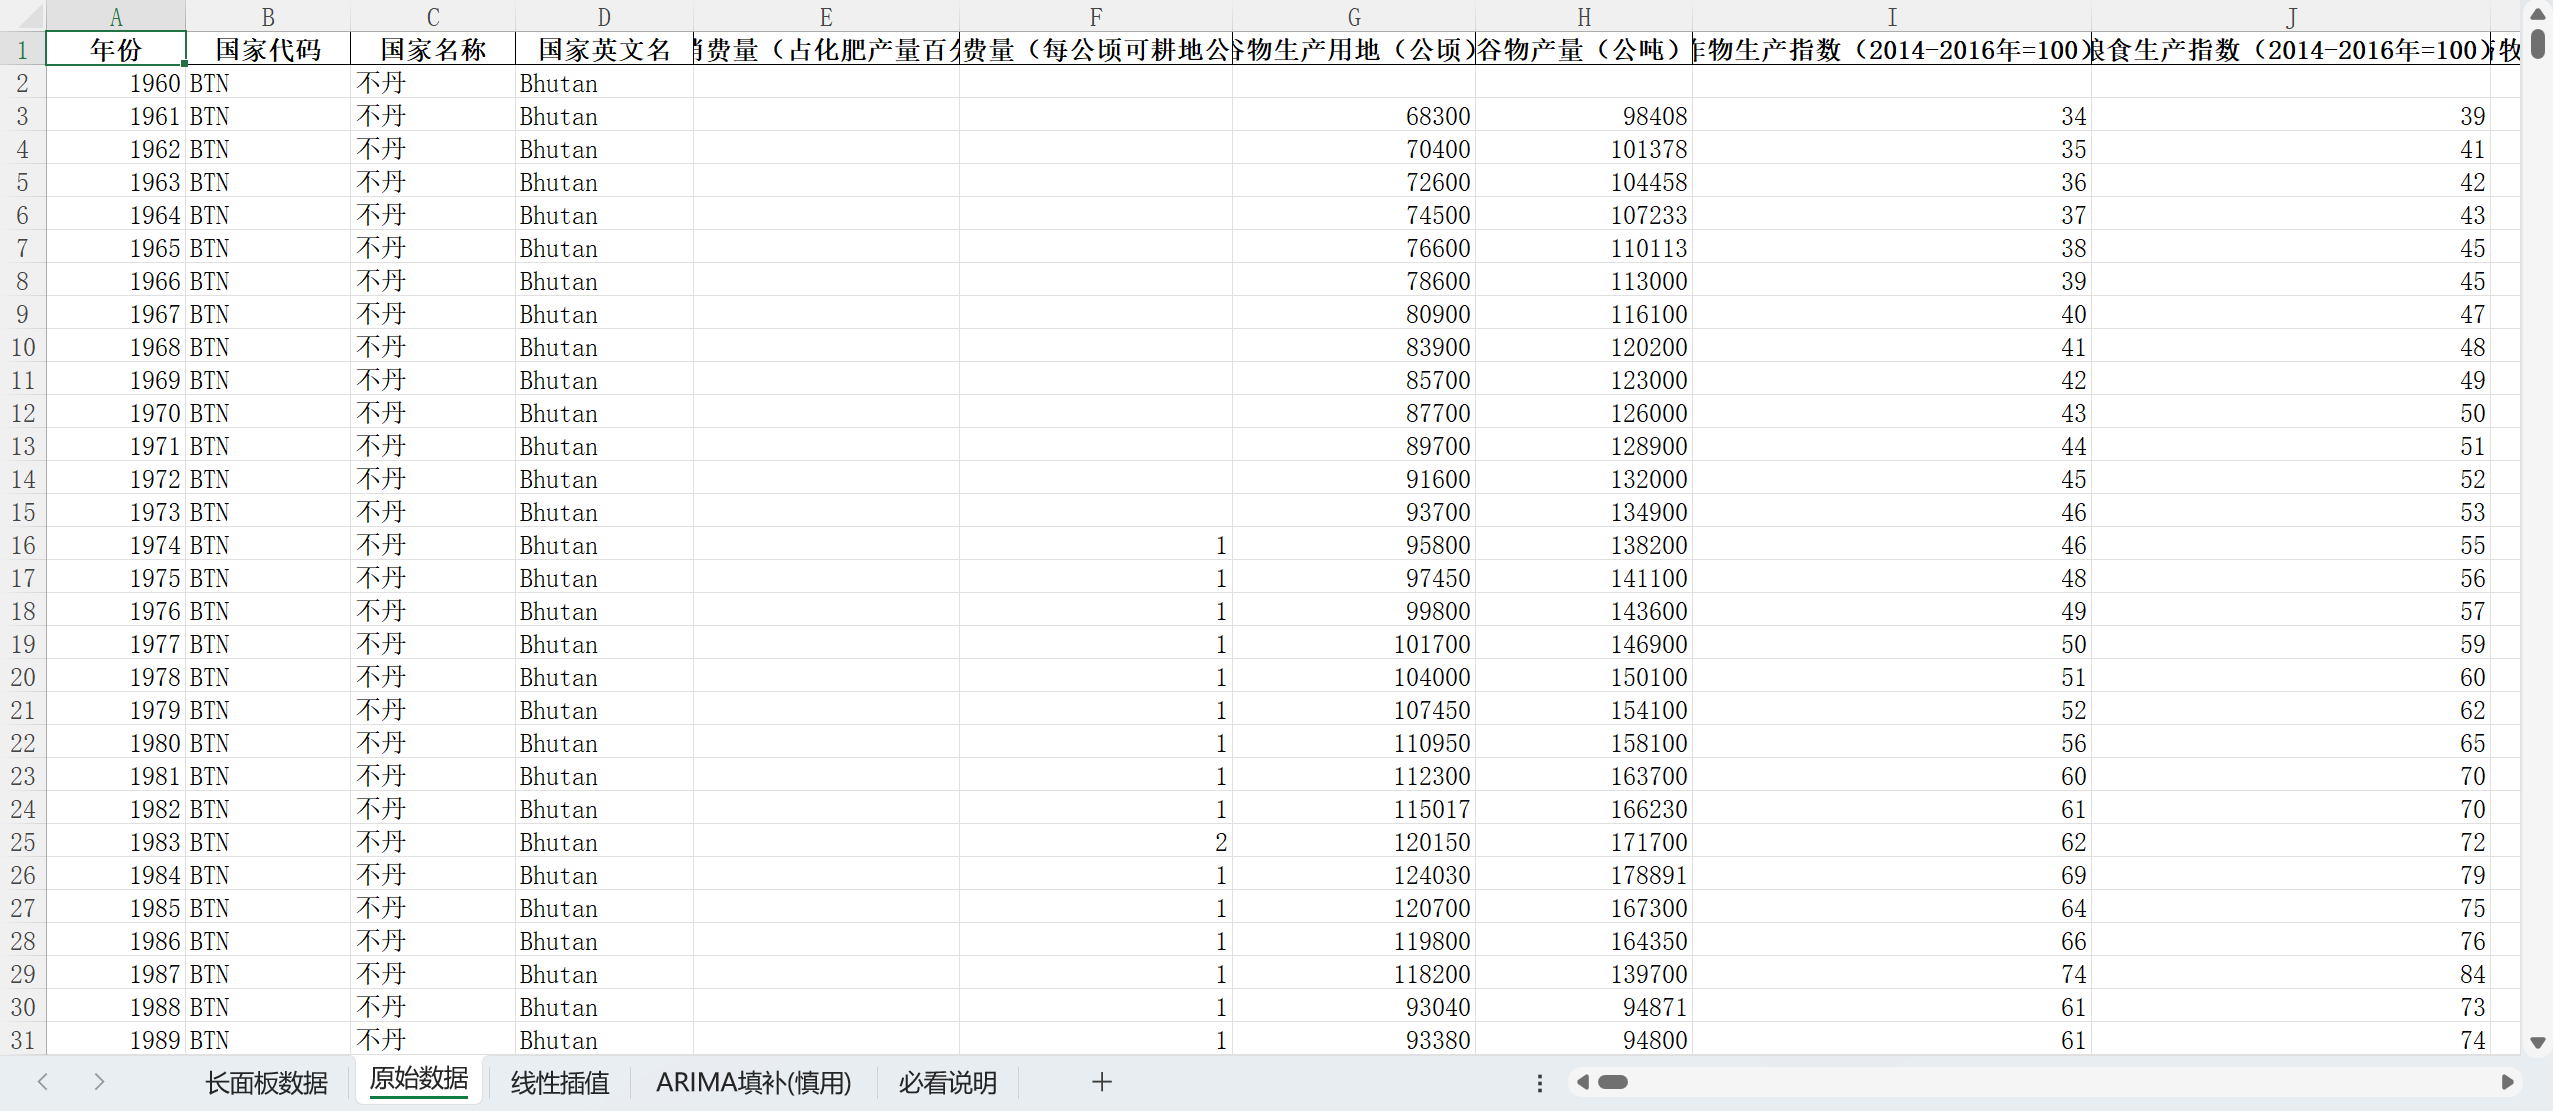Image resolution: width=2553 pixels, height=1111 pixels.
Task: Click horizontal scrollbar right arrow
Action: [x=2507, y=1082]
